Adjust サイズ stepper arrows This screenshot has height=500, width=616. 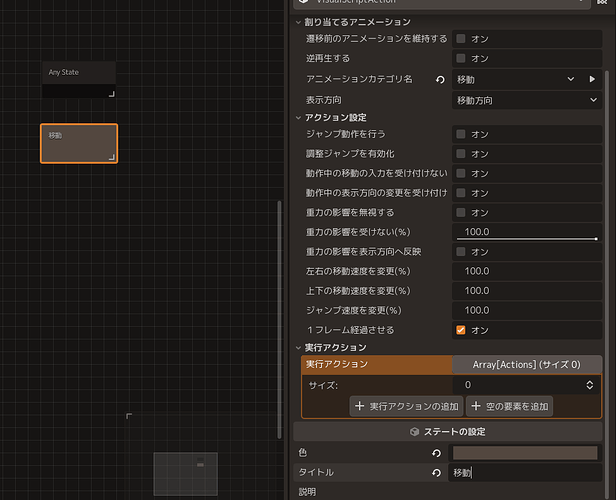(590, 385)
